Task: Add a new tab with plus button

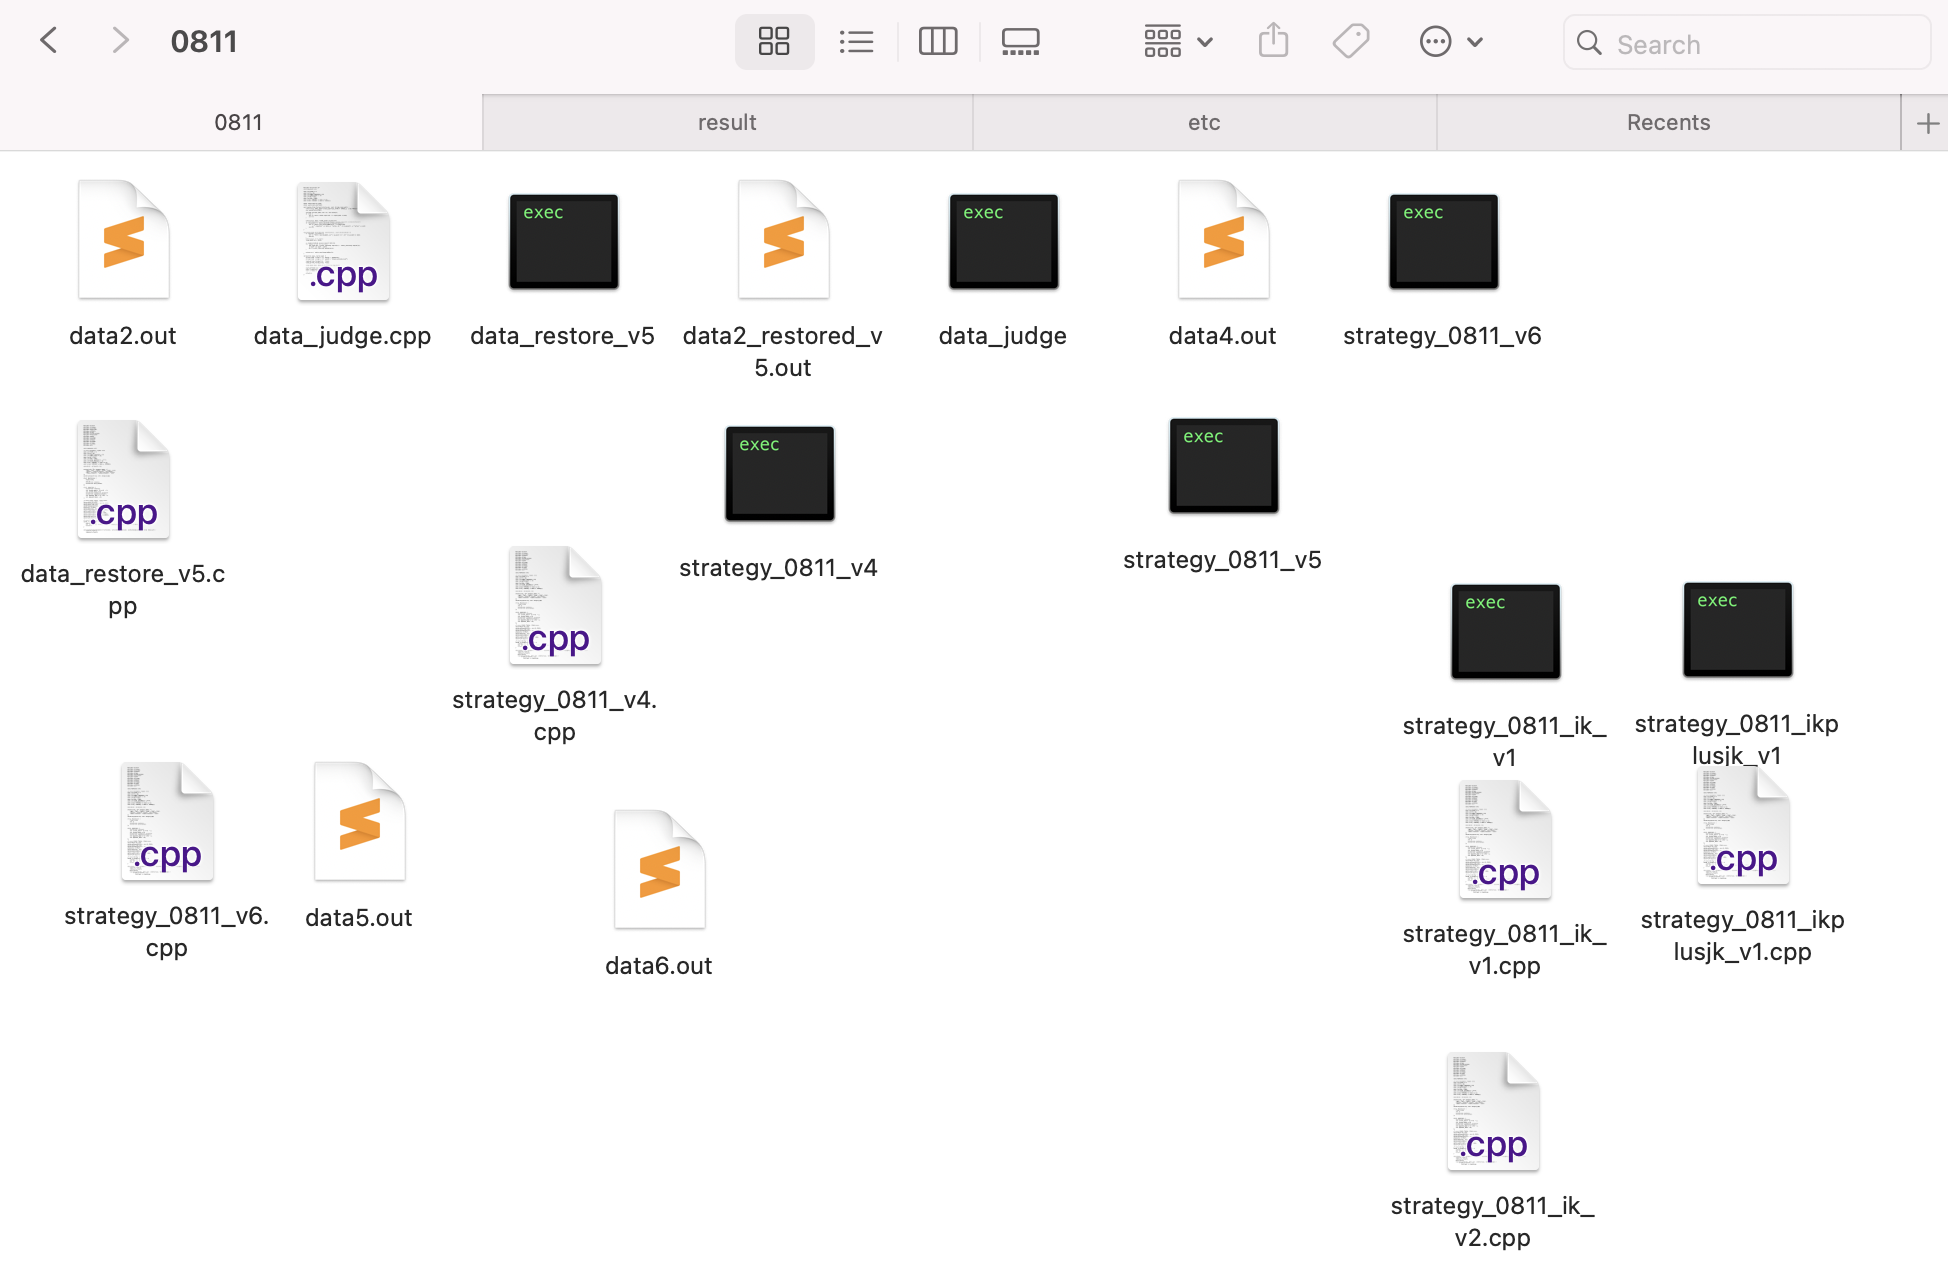Action: point(1928,123)
